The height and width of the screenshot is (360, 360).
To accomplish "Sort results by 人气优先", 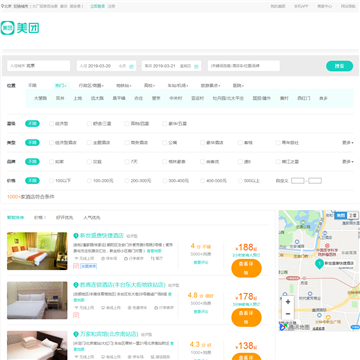I will pyautogui.click(x=92, y=218).
